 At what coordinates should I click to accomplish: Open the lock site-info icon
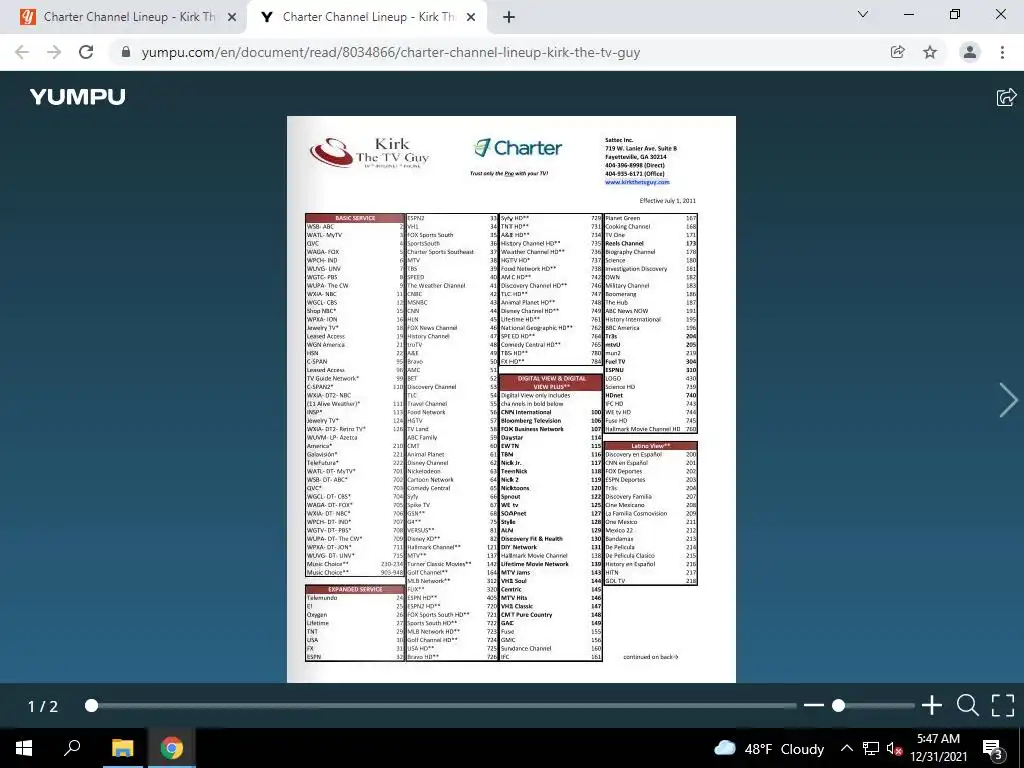[x=127, y=52]
